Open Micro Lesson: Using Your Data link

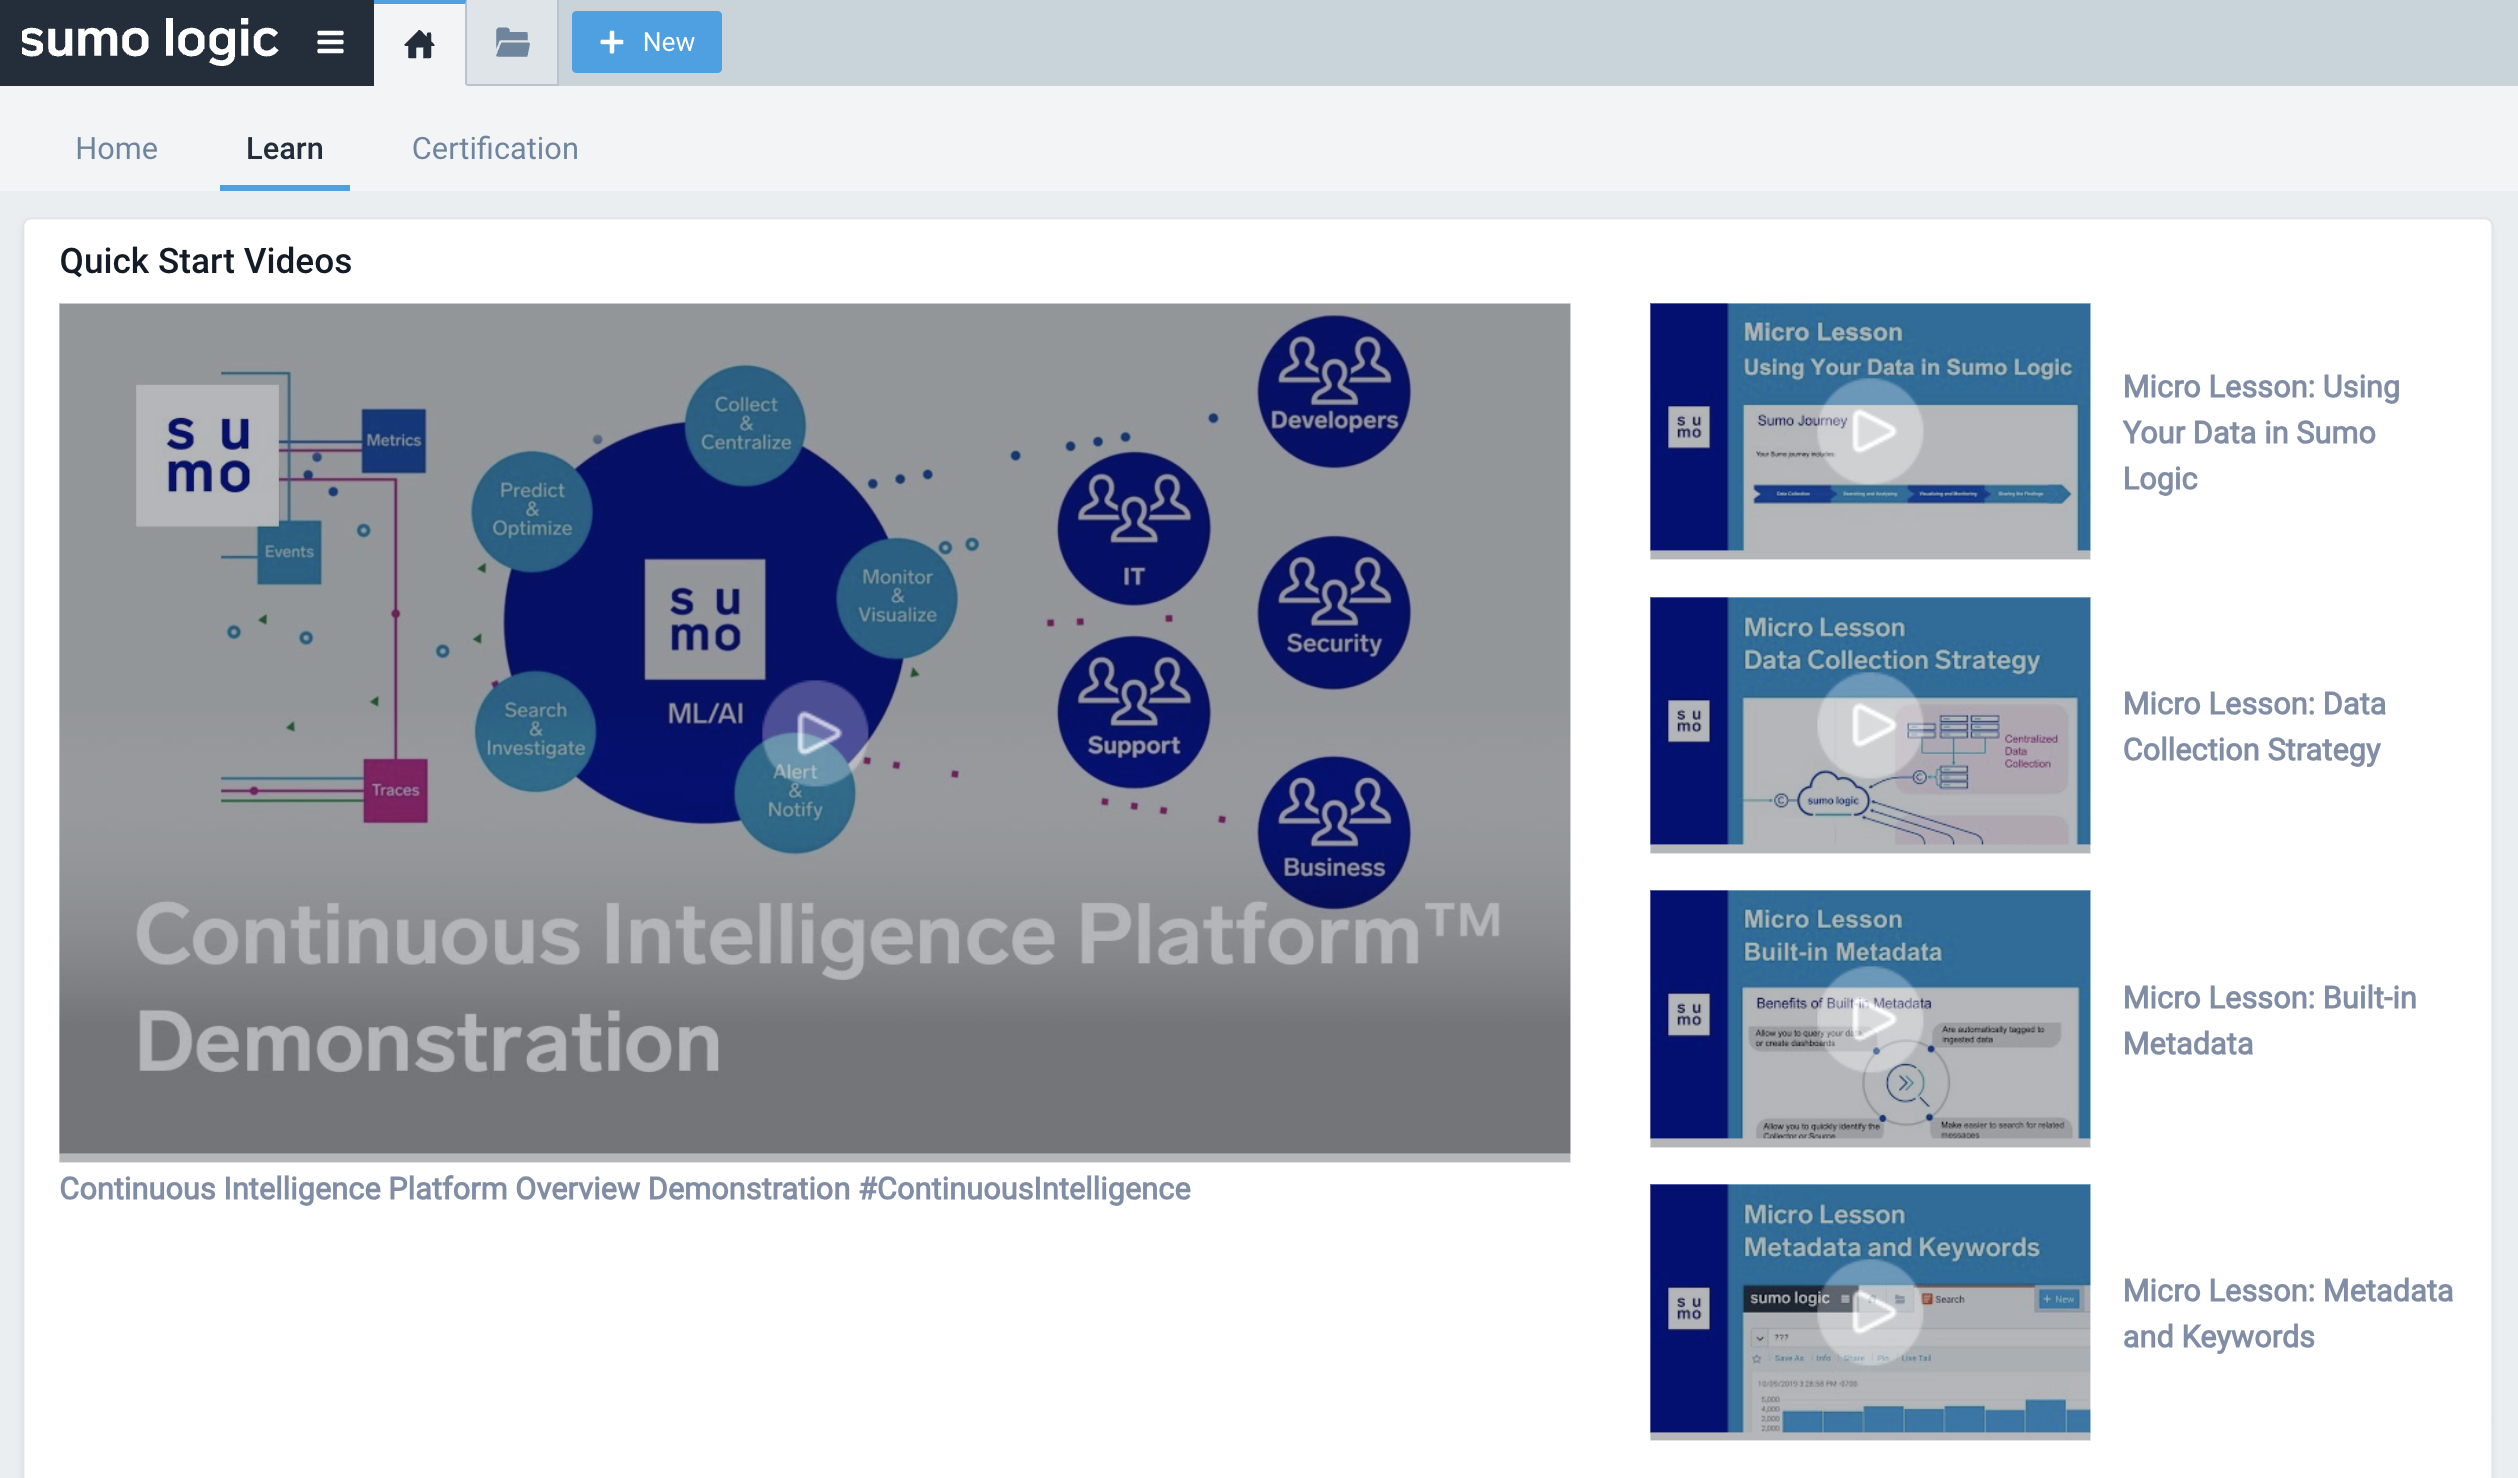point(2261,432)
